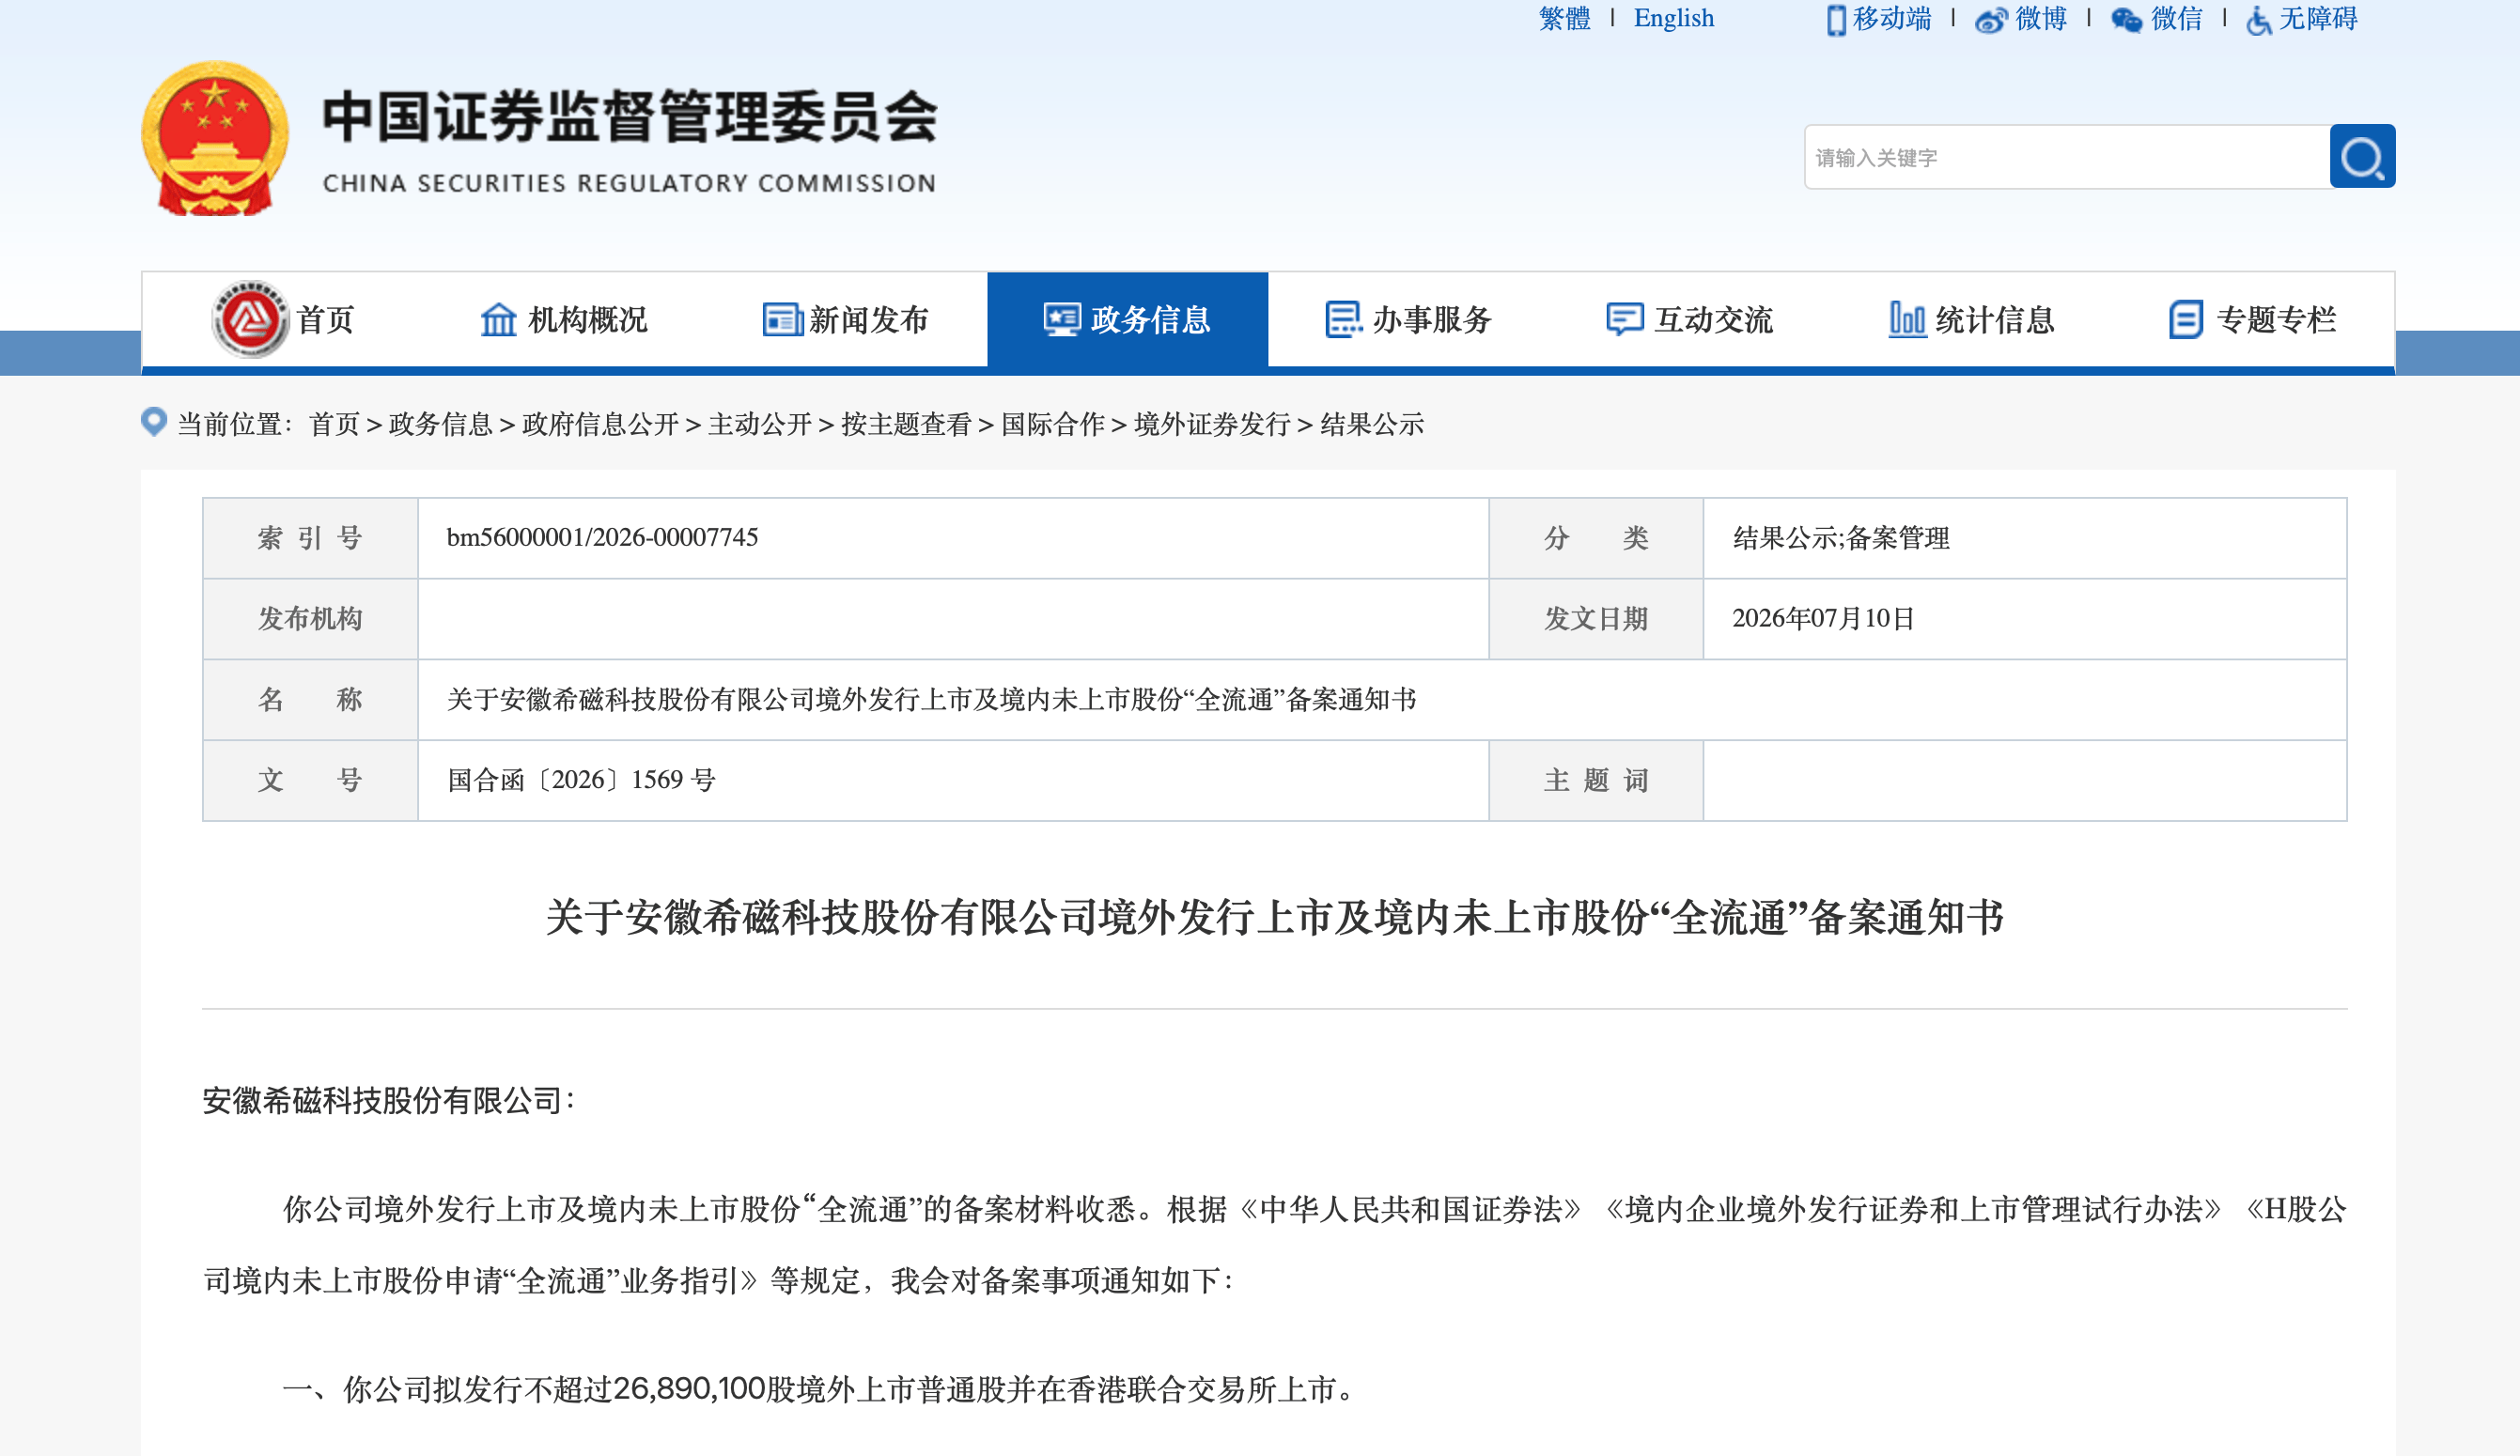The image size is (2520, 1456).
Task: Open the 新闻发布 navigation tab
Action: (x=846, y=320)
